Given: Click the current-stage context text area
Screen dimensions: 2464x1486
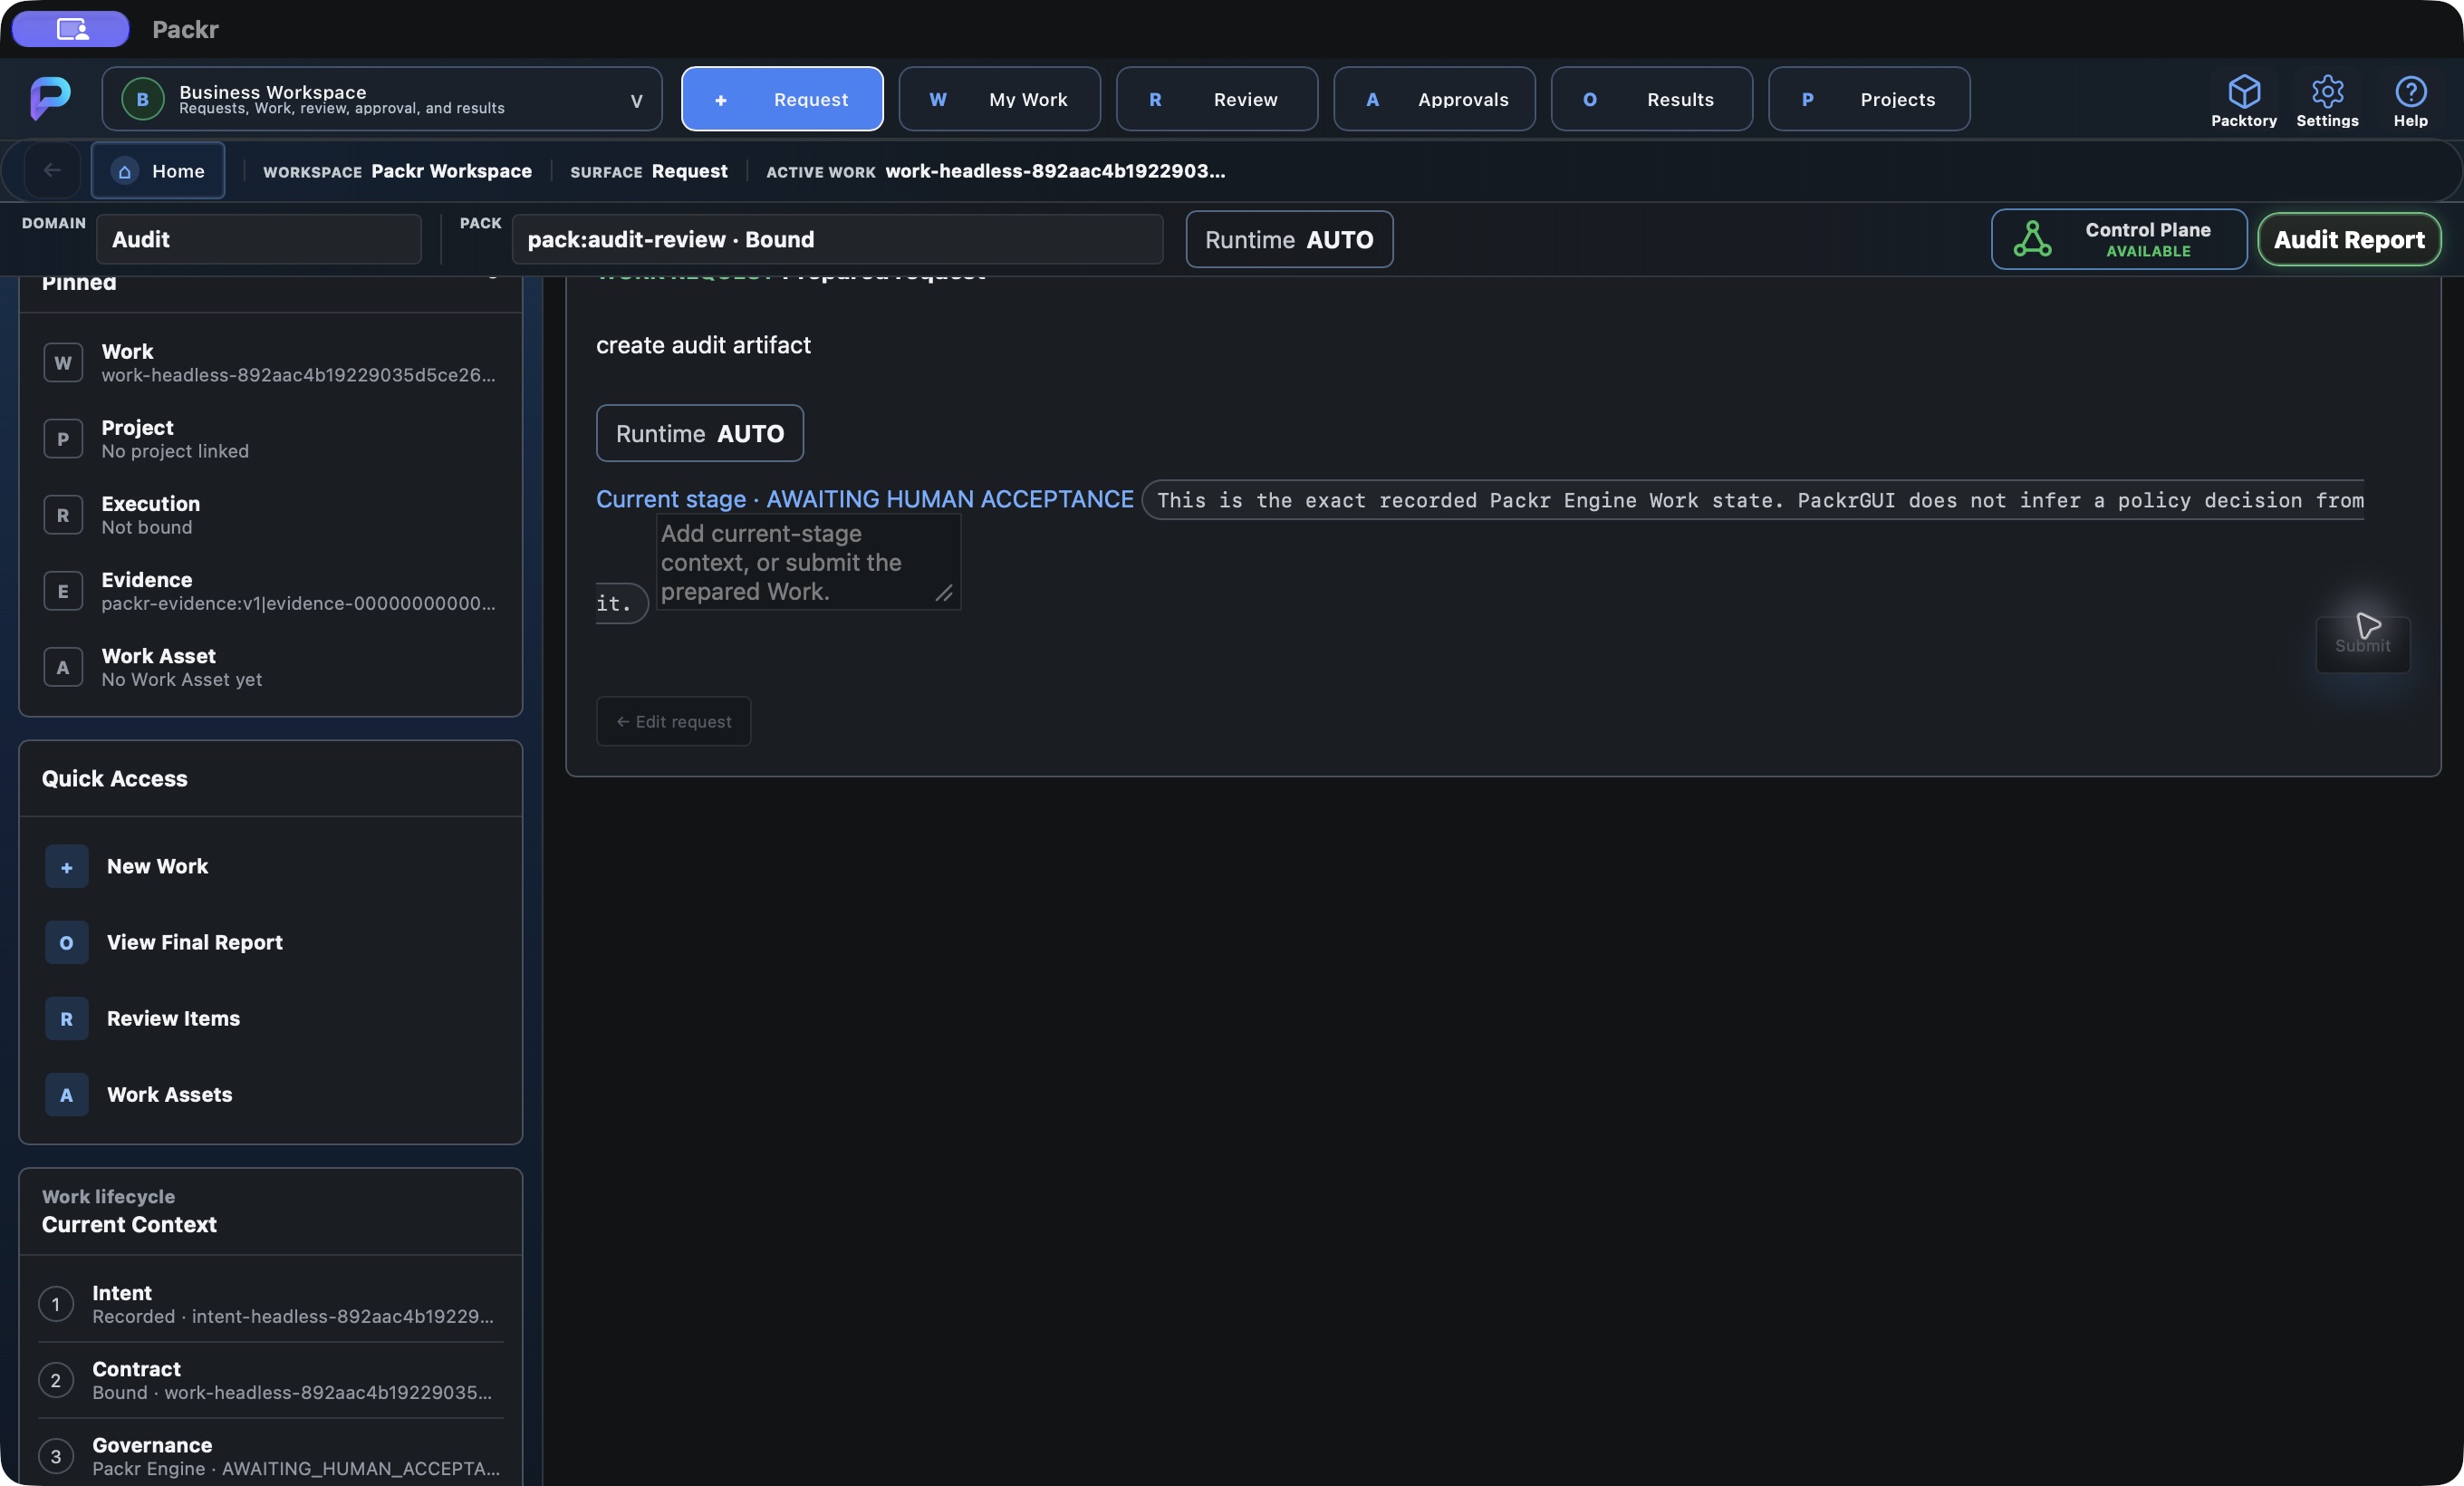Looking at the screenshot, I should pyautogui.click(x=808, y=562).
